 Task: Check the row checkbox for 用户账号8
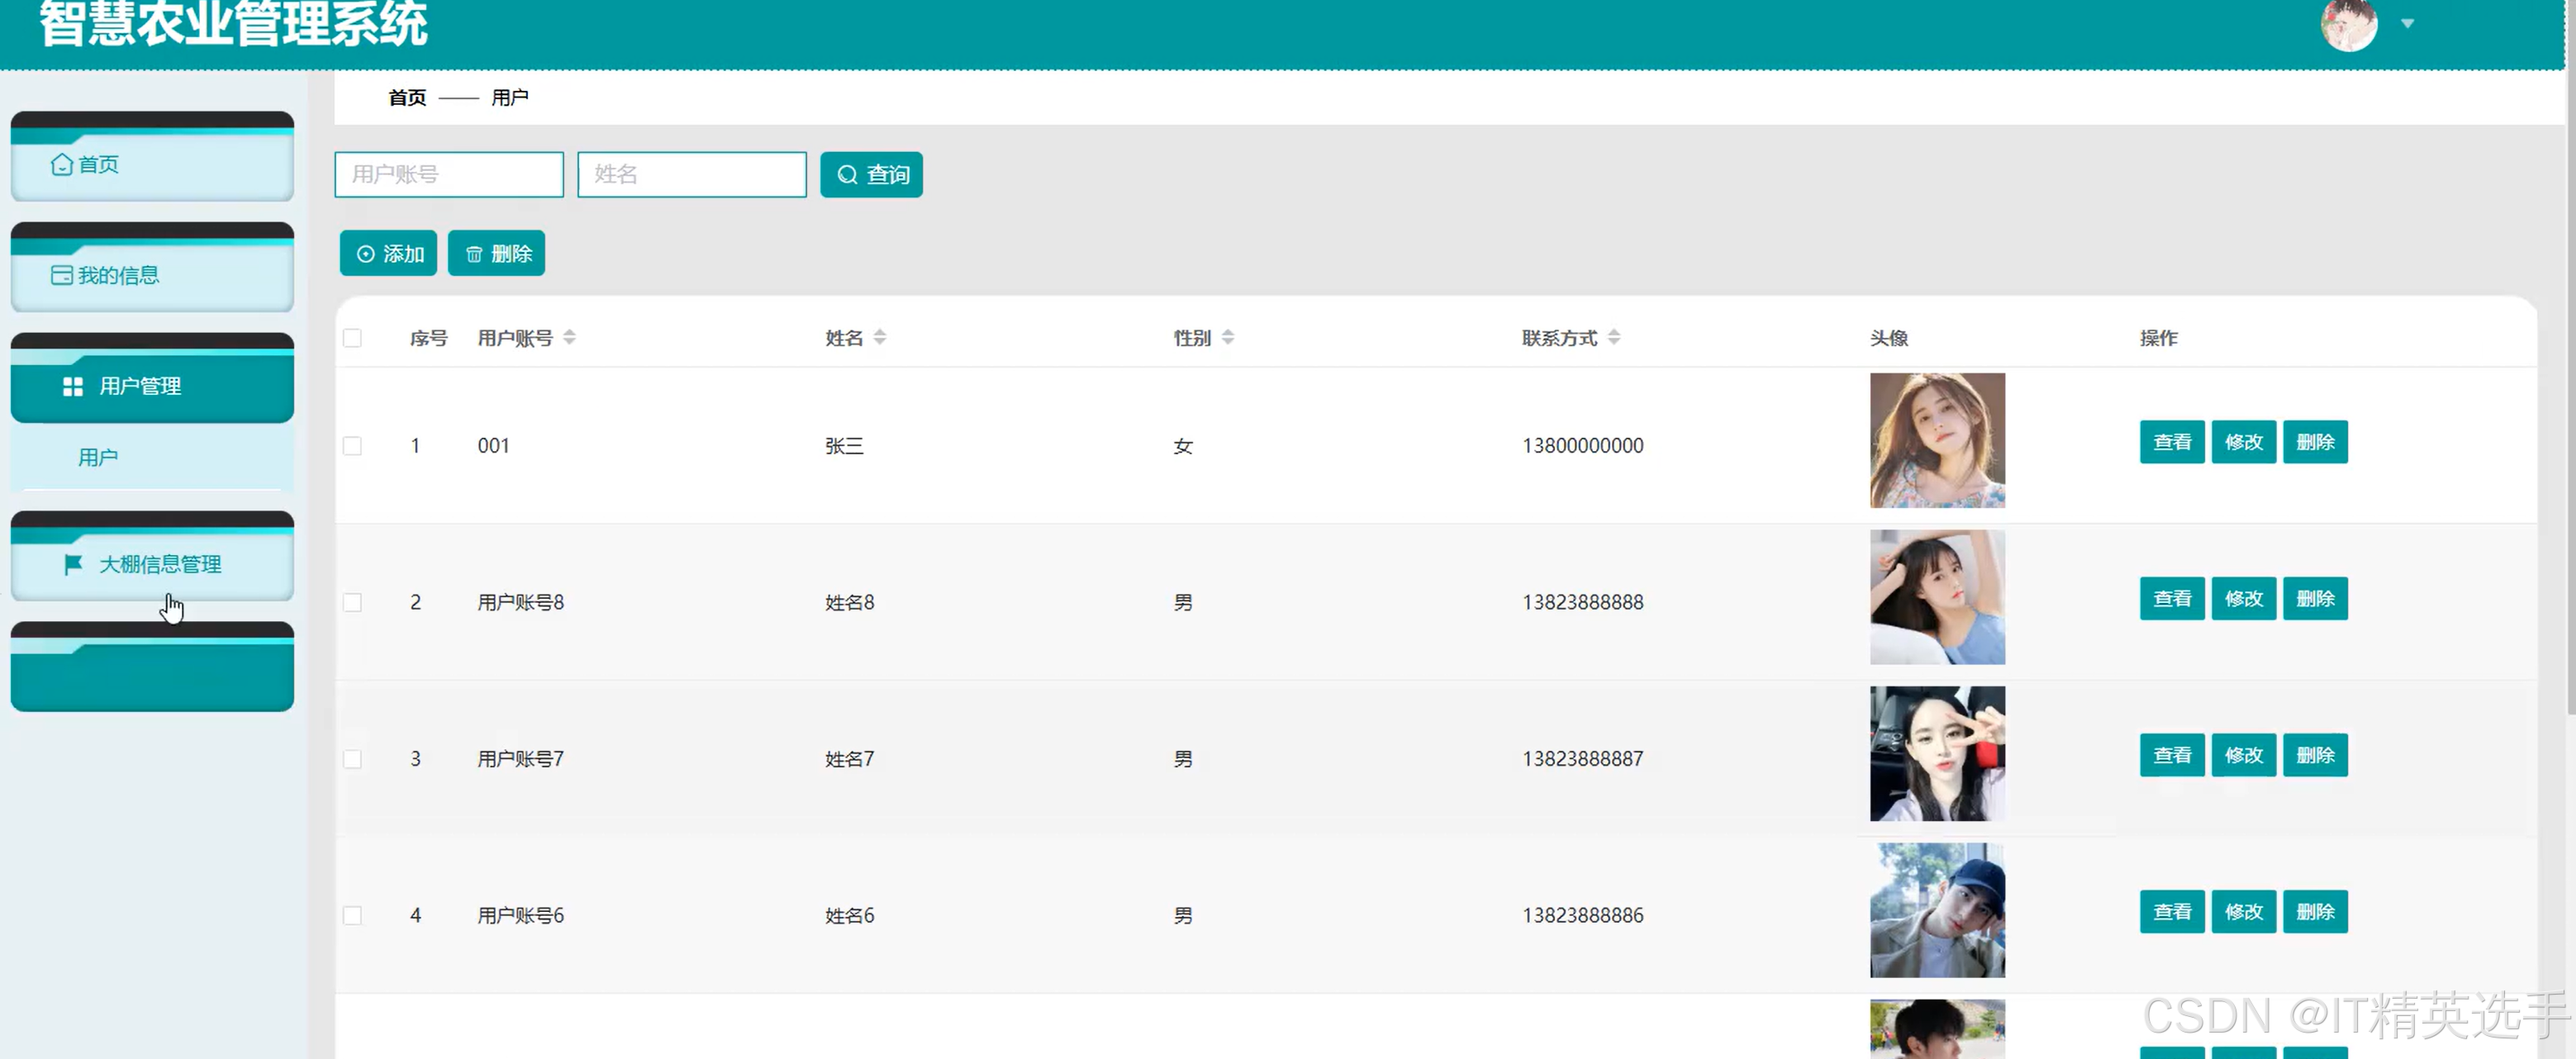click(352, 602)
